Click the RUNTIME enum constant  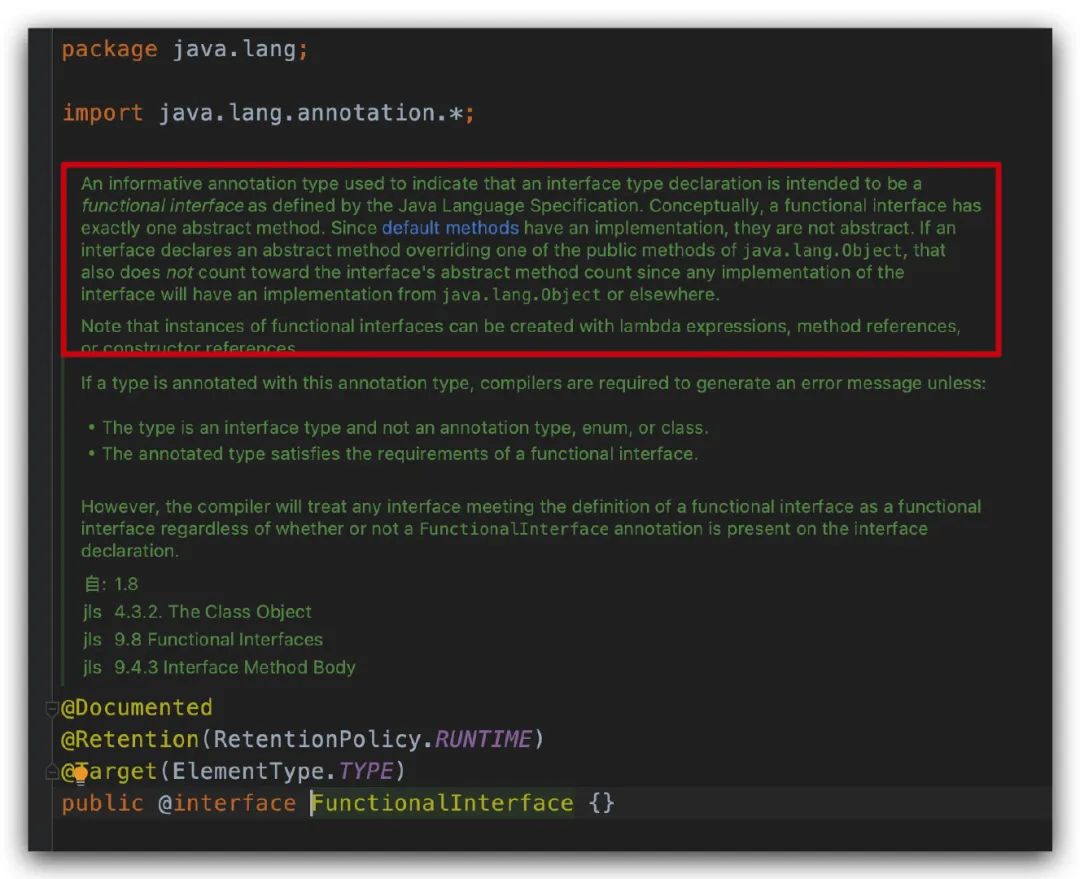coord(482,740)
